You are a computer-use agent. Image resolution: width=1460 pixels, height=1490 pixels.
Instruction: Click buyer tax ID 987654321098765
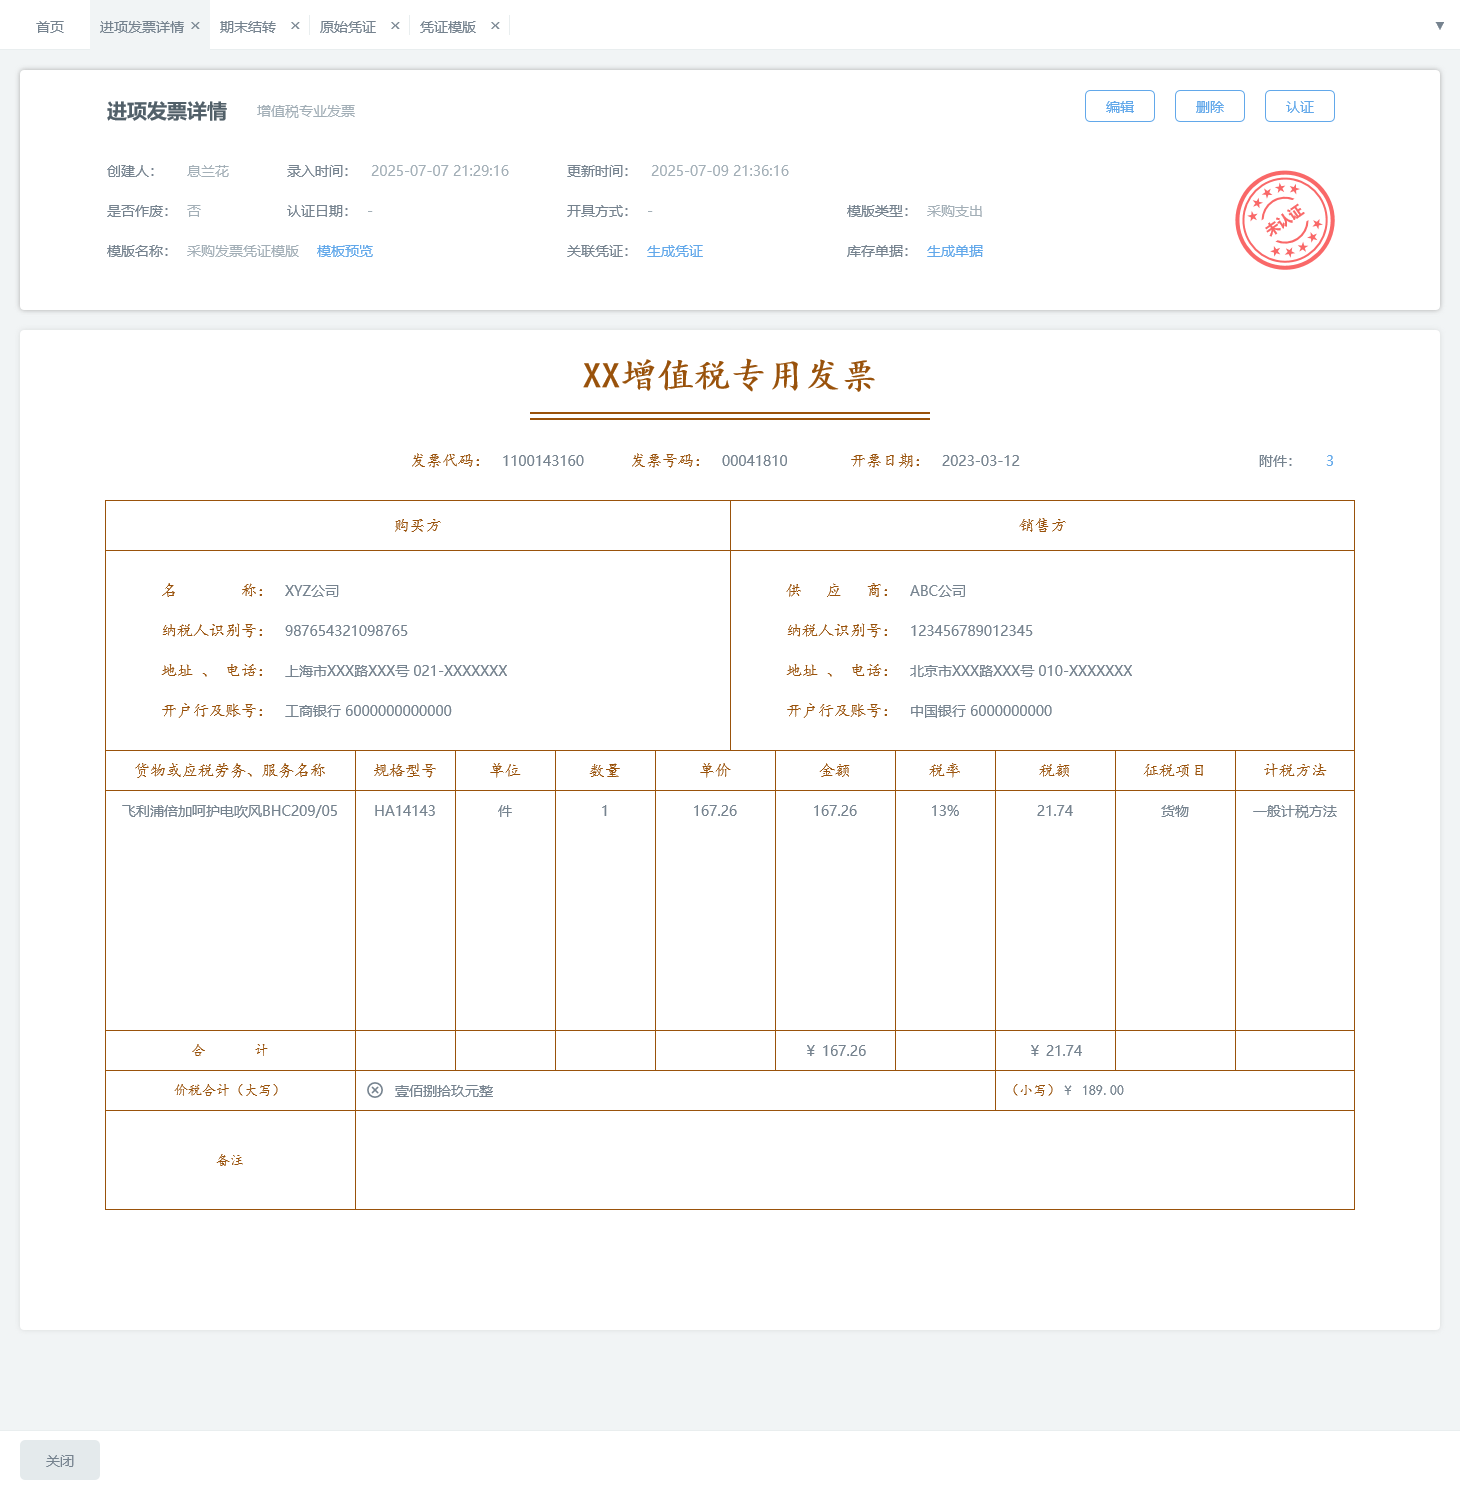point(346,631)
